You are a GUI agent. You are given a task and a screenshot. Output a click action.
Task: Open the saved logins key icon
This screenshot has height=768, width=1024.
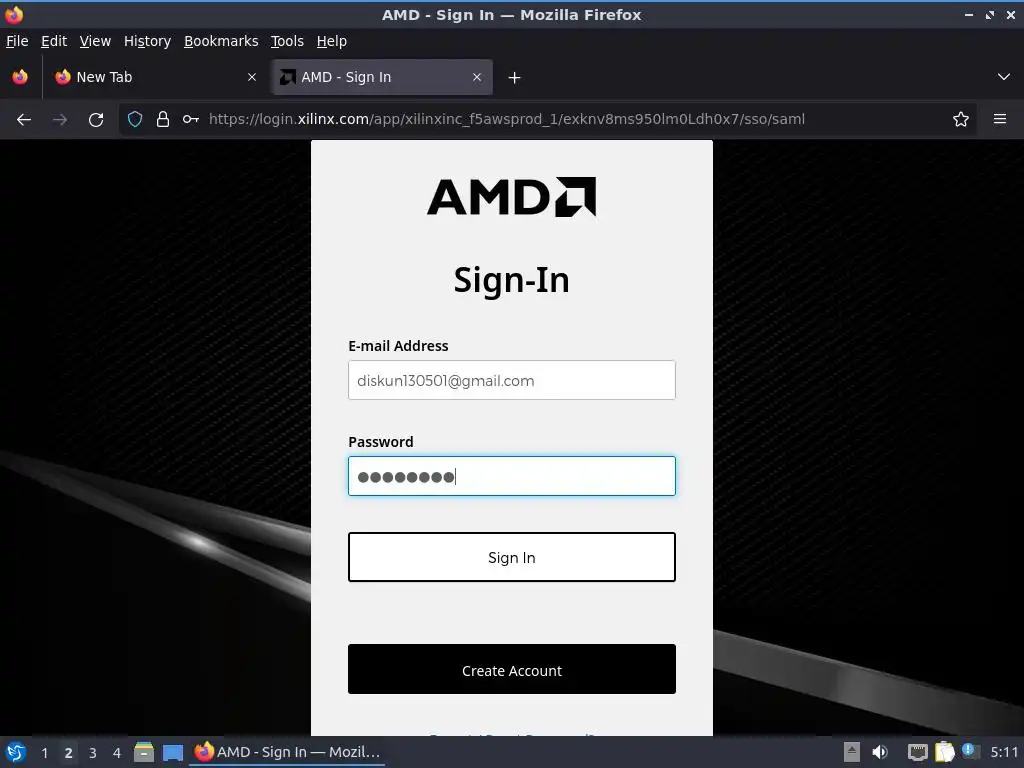191,120
